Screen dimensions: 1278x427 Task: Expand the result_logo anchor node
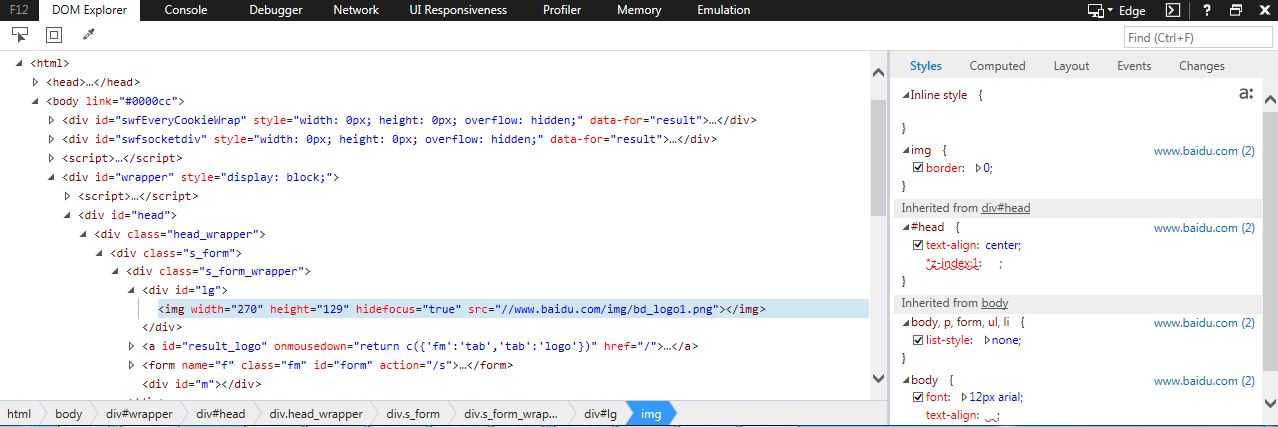click(x=132, y=346)
